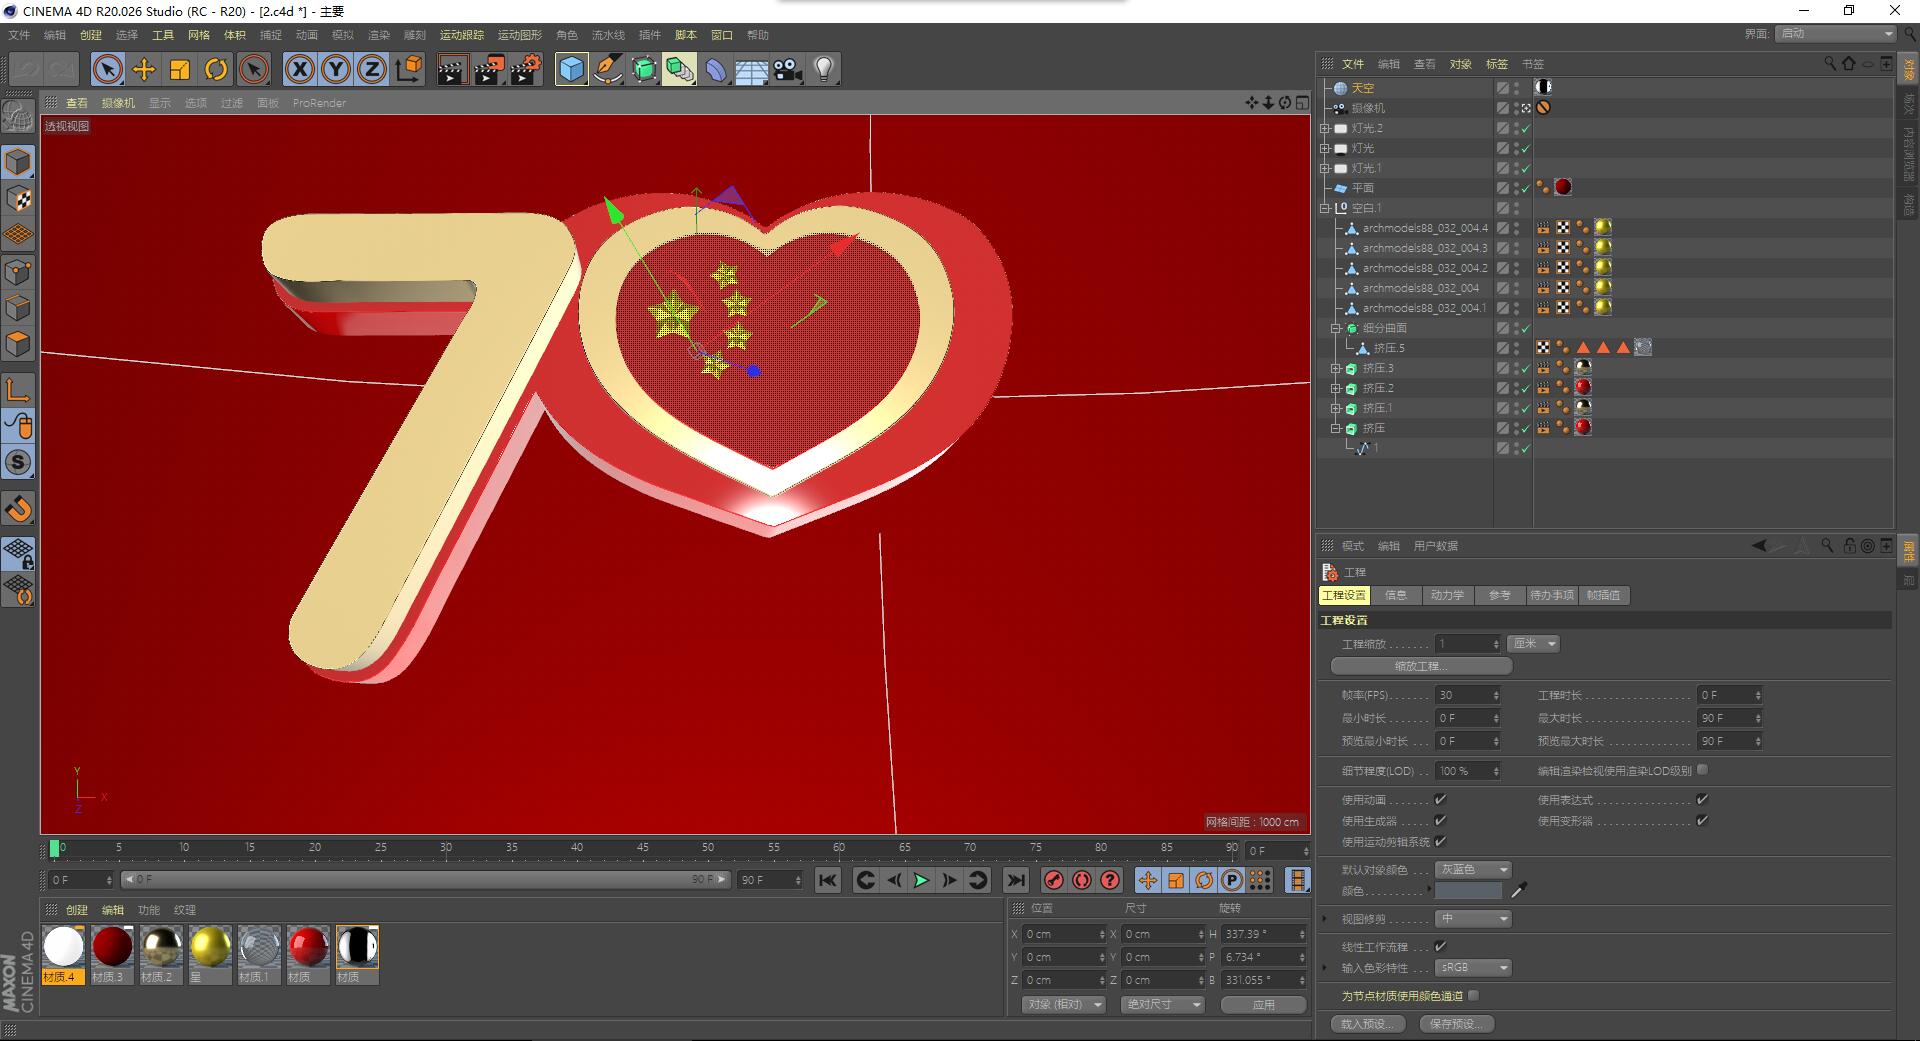Pick color with the eyedropper icon
Screen dimensions: 1920x1041
[1519, 890]
